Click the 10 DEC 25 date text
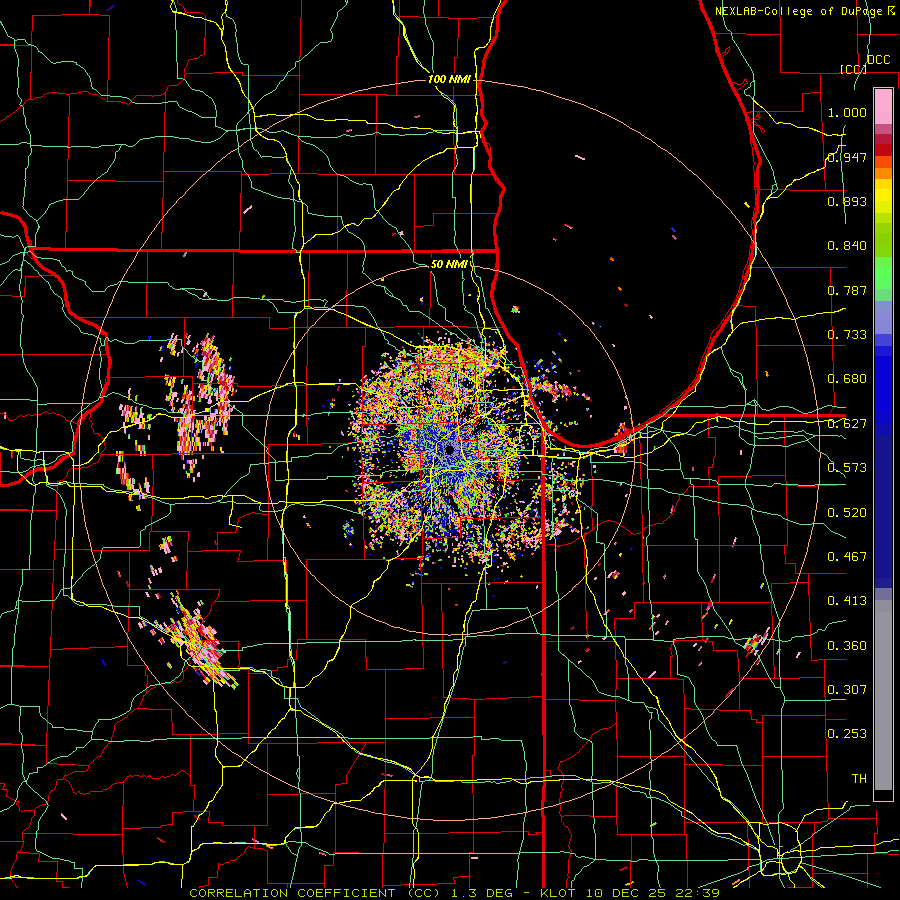This screenshot has width=900, height=900. (x=627, y=893)
